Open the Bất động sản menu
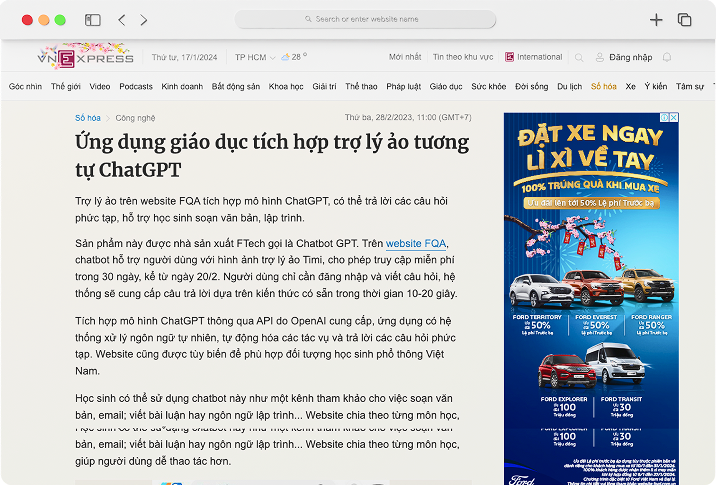This screenshot has height=485, width=716. (236, 86)
